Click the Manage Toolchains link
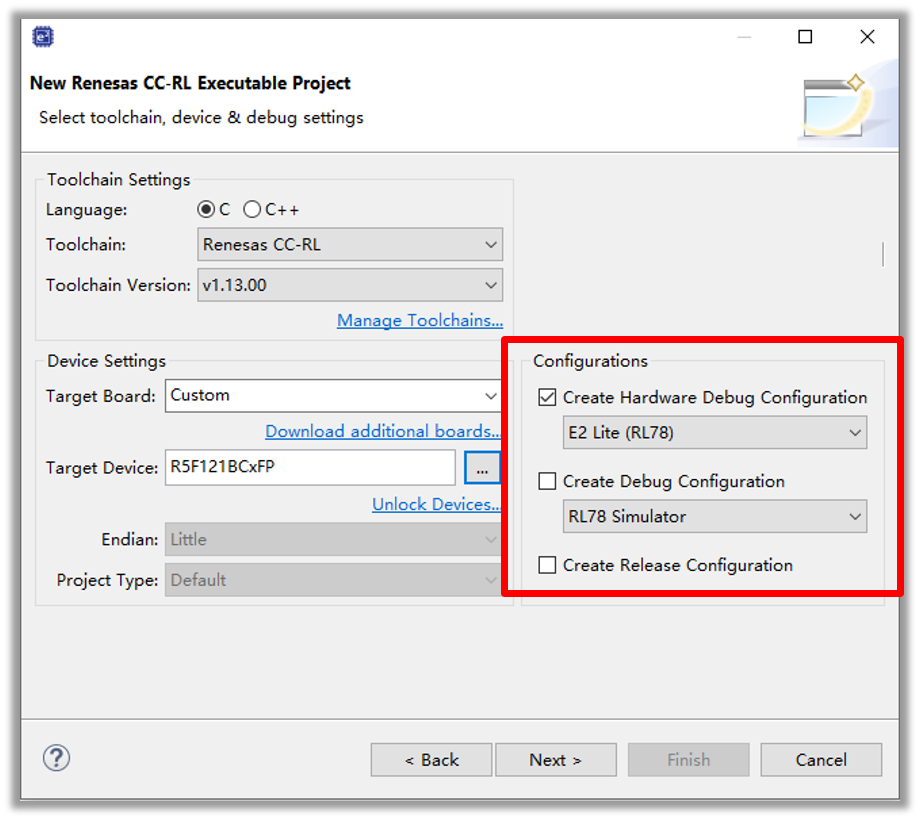The width and height of the screenshot is (920, 820). coord(419,320)
